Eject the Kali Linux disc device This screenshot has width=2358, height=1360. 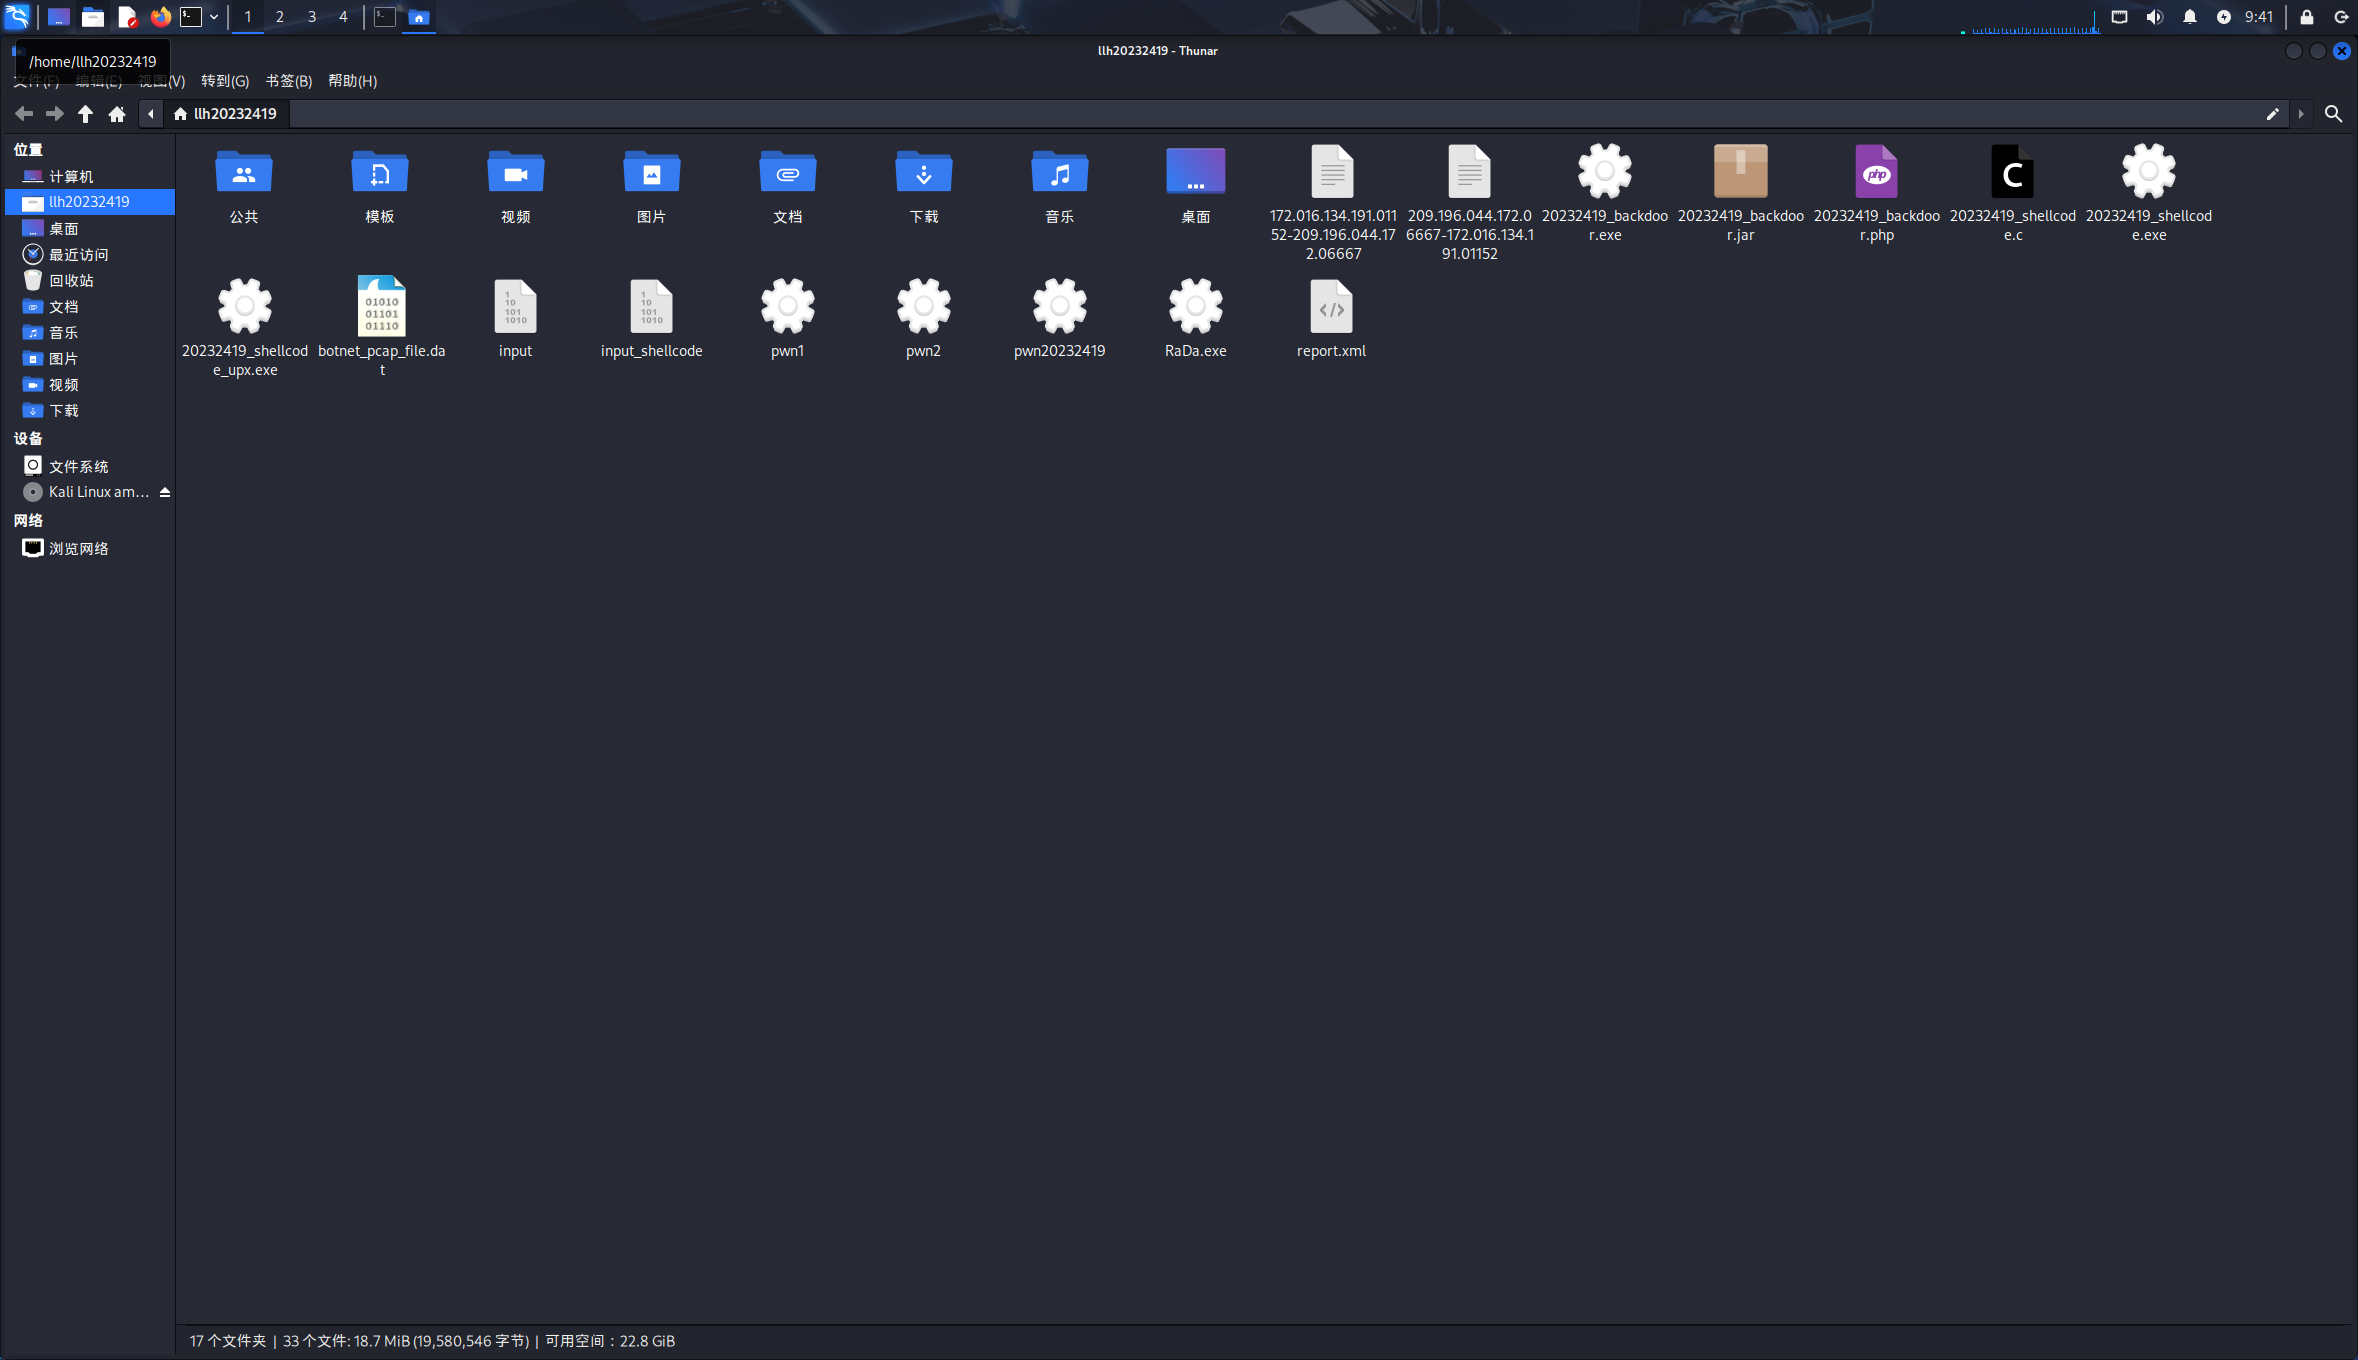coord(165,492)
